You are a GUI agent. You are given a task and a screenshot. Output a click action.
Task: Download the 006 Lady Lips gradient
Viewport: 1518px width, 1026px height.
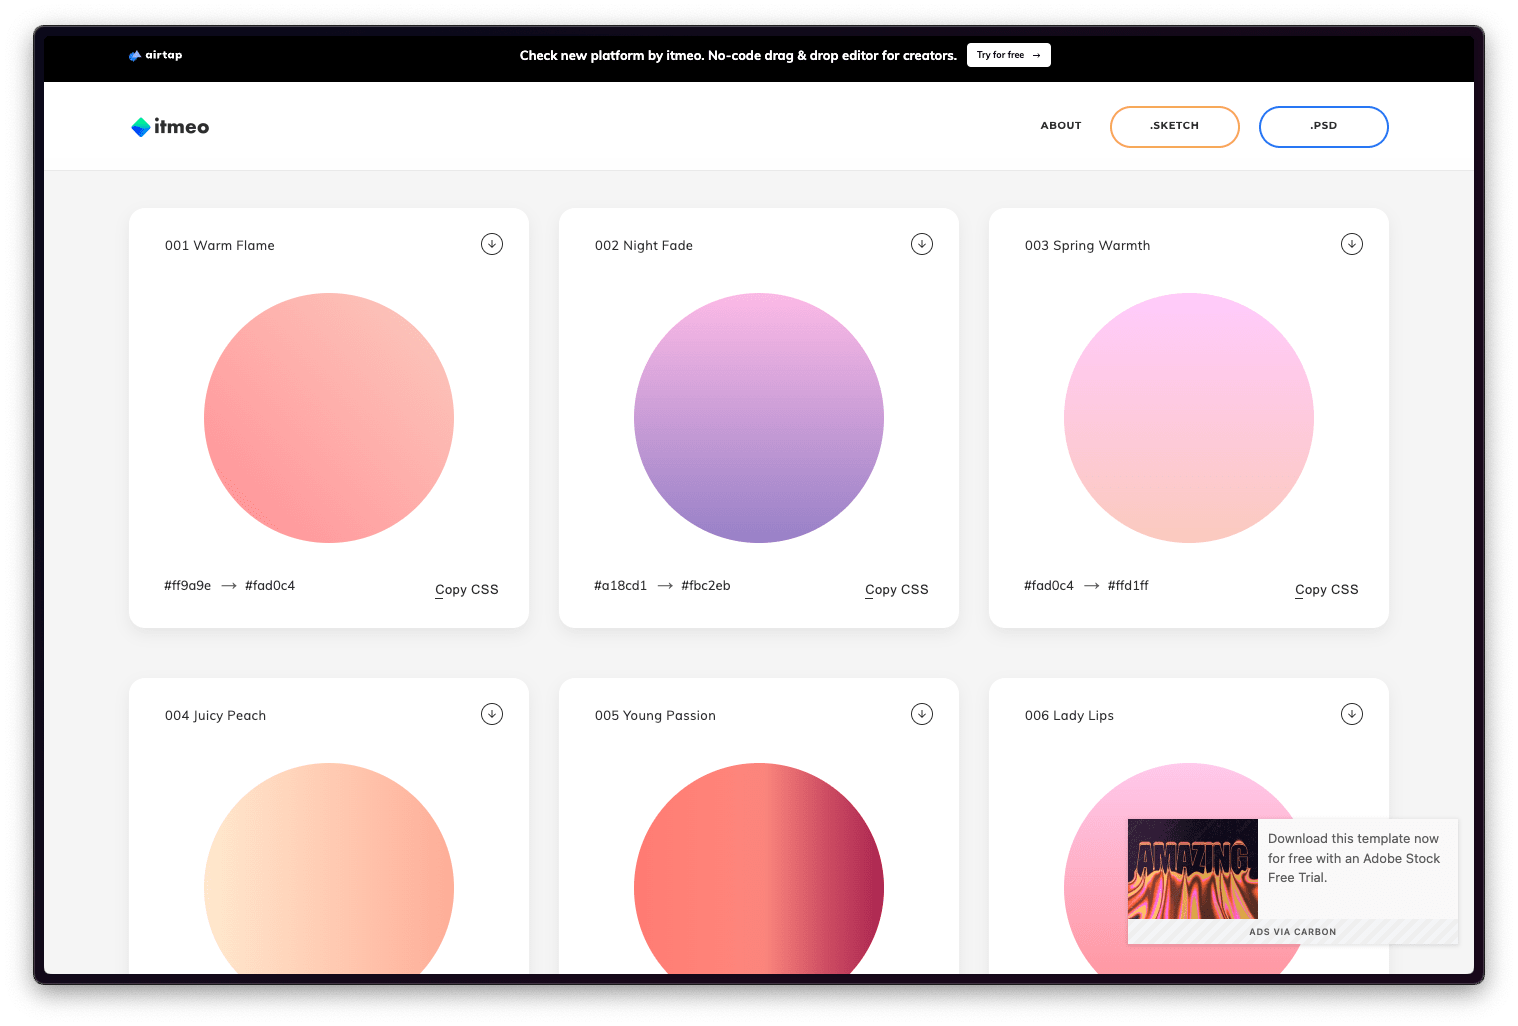1352,714
